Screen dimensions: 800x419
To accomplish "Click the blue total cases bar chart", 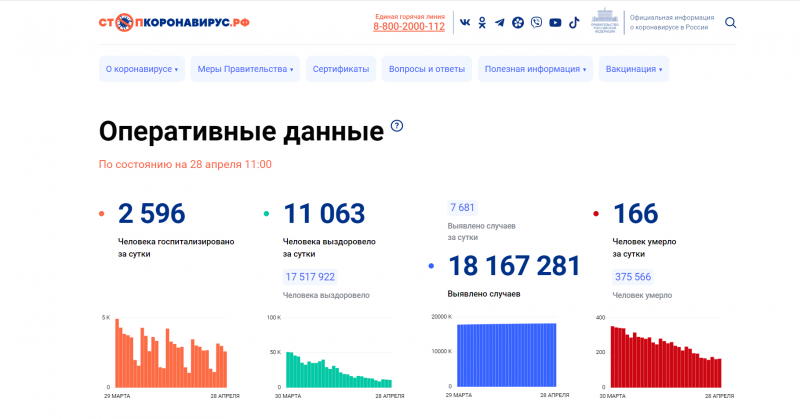I will pos(506,355).
